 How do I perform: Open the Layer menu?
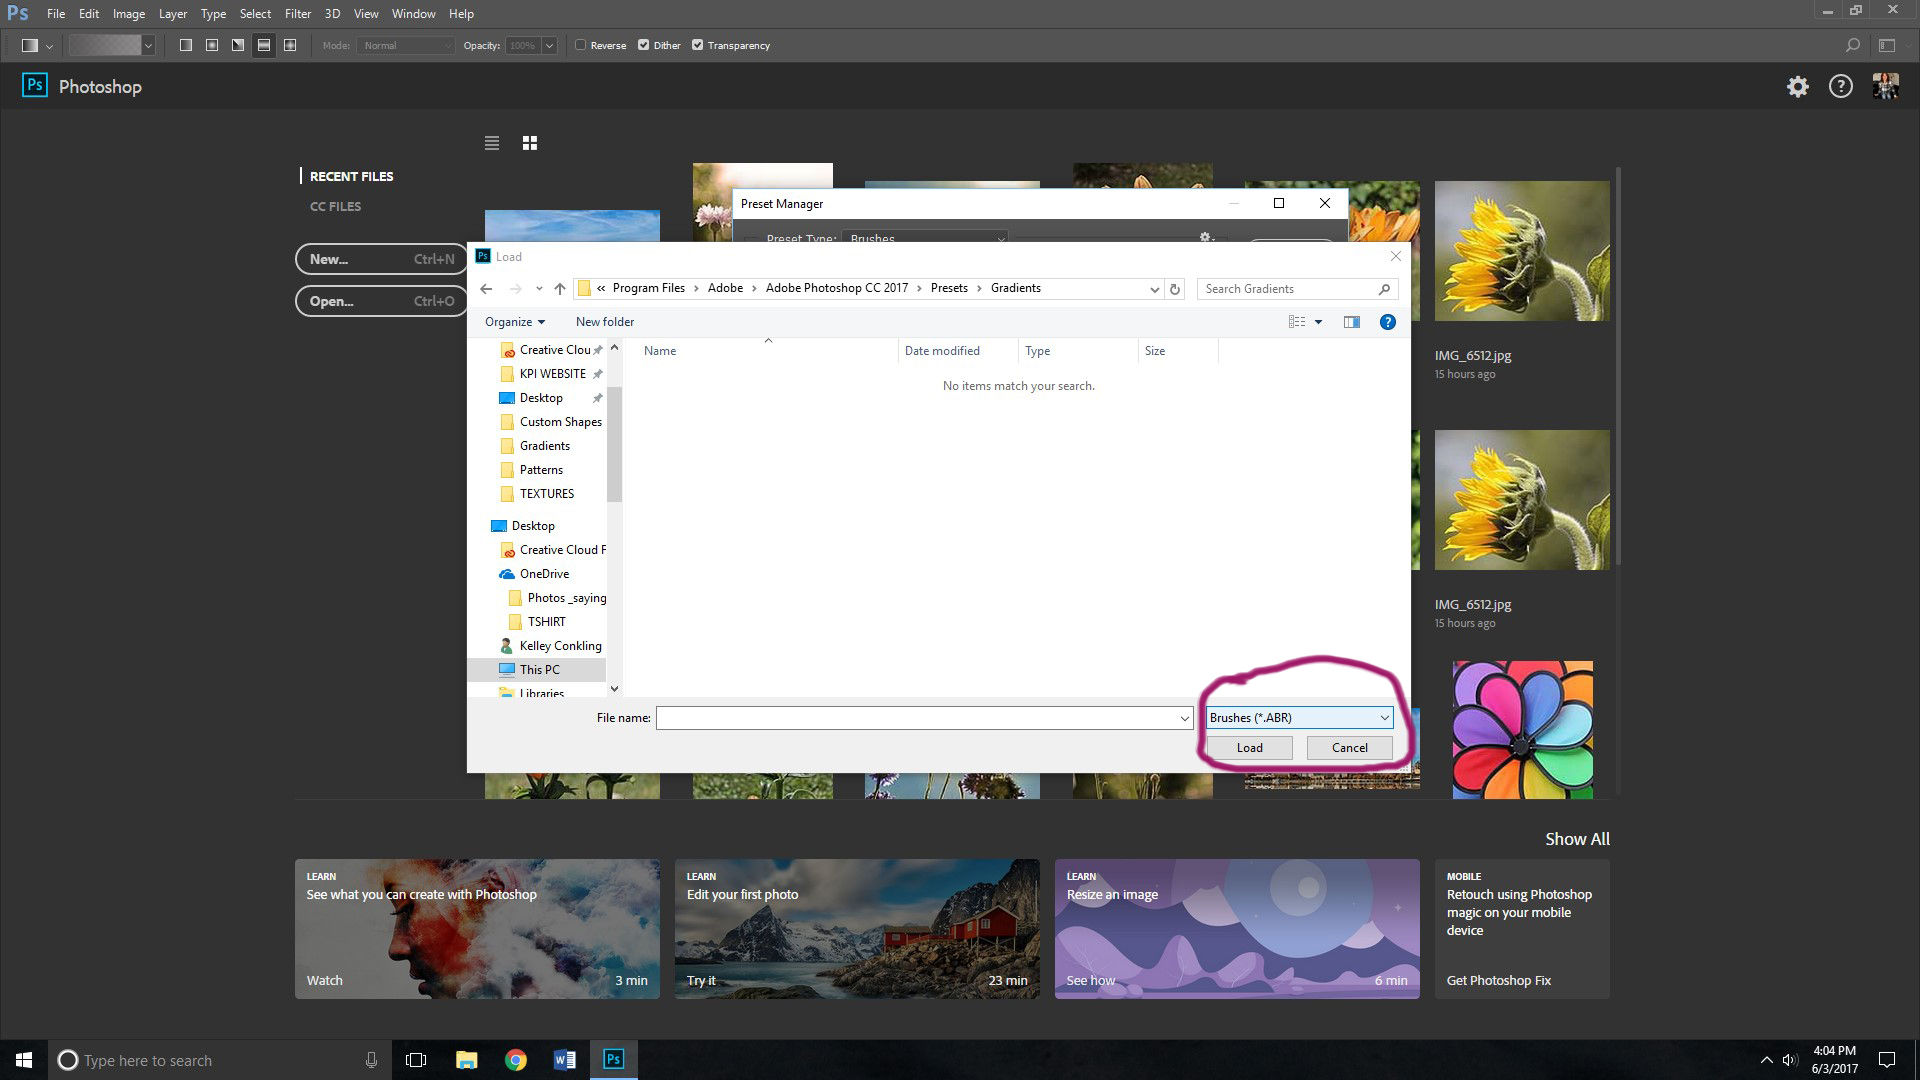[x=173, y=14]
